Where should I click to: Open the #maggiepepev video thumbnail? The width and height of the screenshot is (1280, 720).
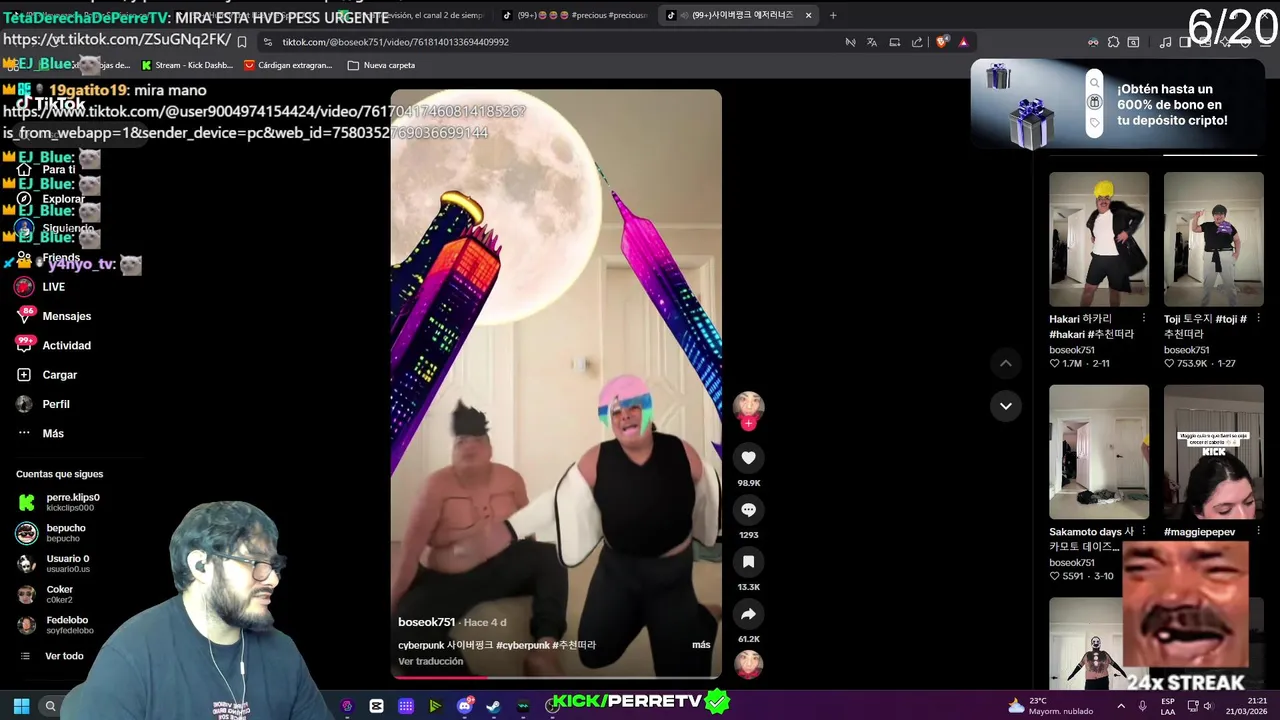(x=1213, y=452)
